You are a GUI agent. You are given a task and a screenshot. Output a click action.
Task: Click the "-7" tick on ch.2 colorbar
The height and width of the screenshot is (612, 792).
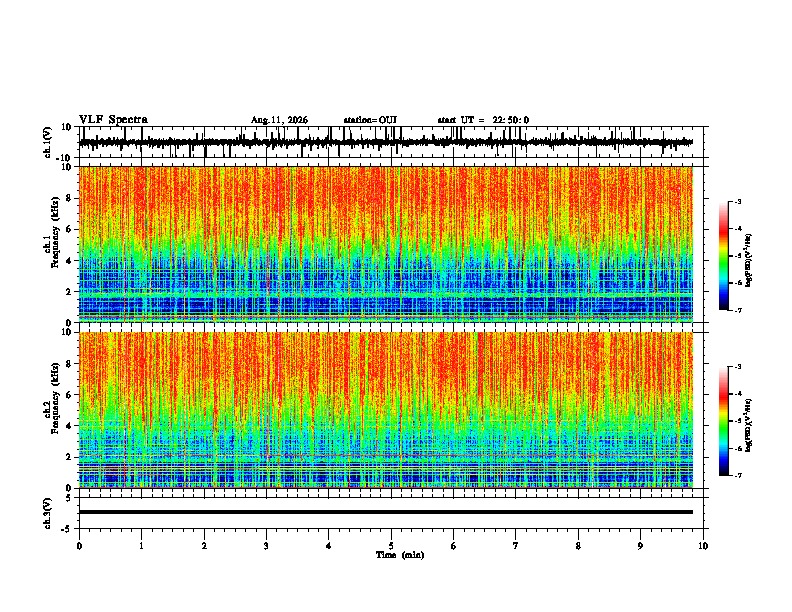(x=737, y=475)
